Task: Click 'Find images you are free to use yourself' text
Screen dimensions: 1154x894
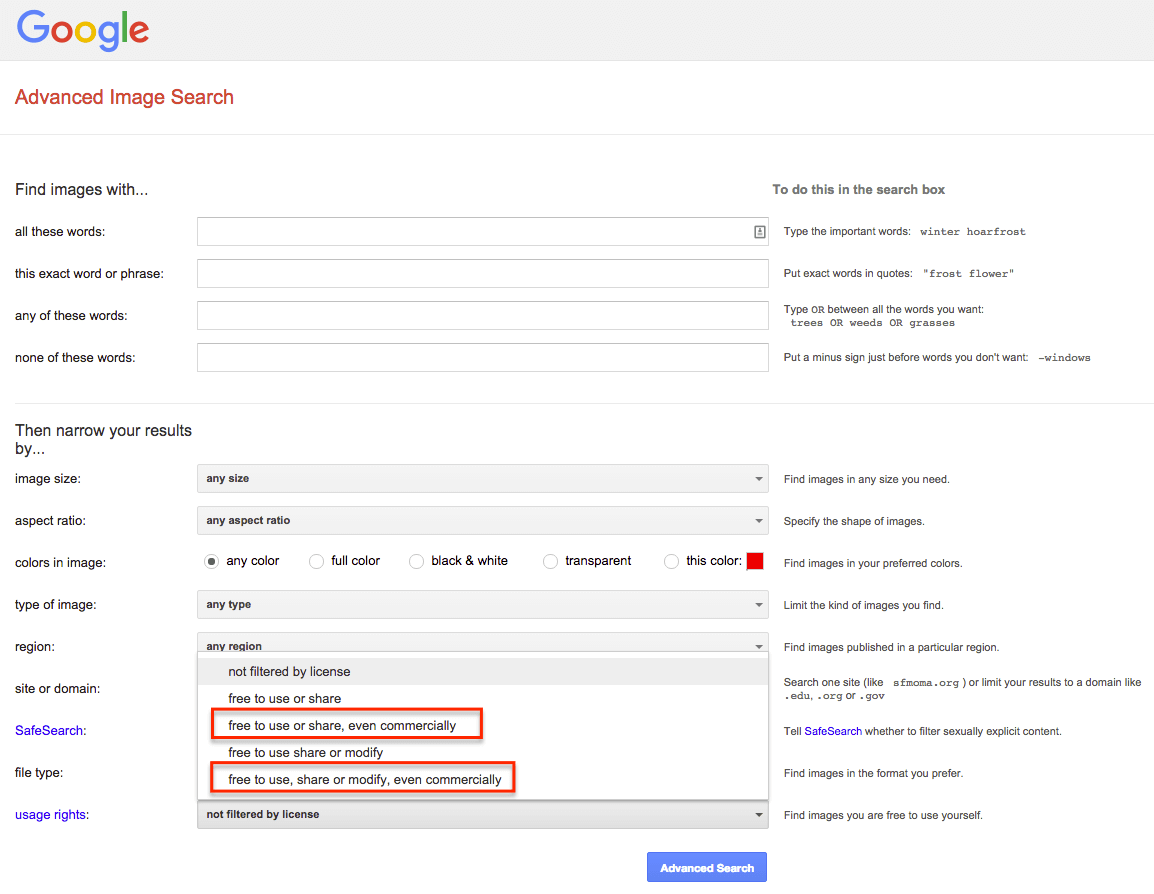Action: point(883,815)
